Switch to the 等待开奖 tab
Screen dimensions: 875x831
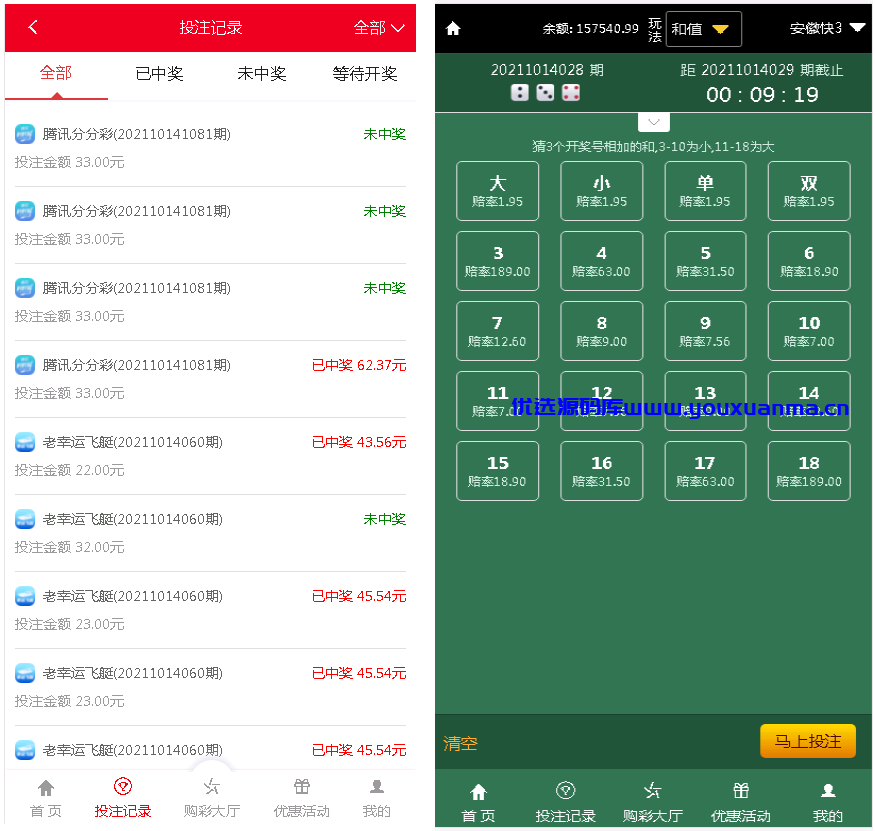364,73
